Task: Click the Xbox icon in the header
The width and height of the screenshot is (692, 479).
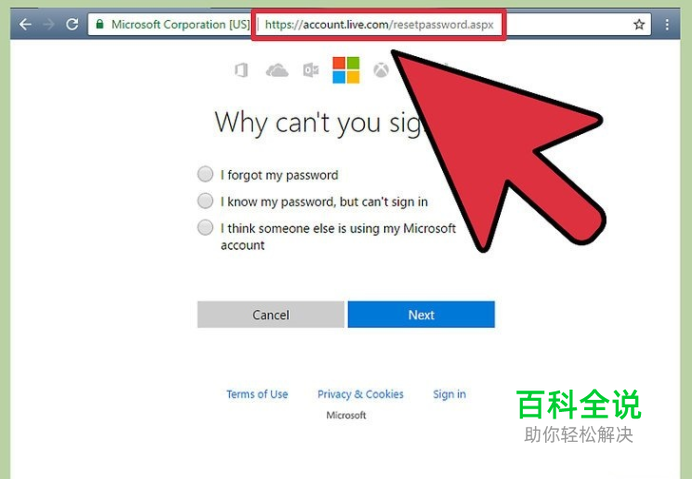Action: (381, 70)
